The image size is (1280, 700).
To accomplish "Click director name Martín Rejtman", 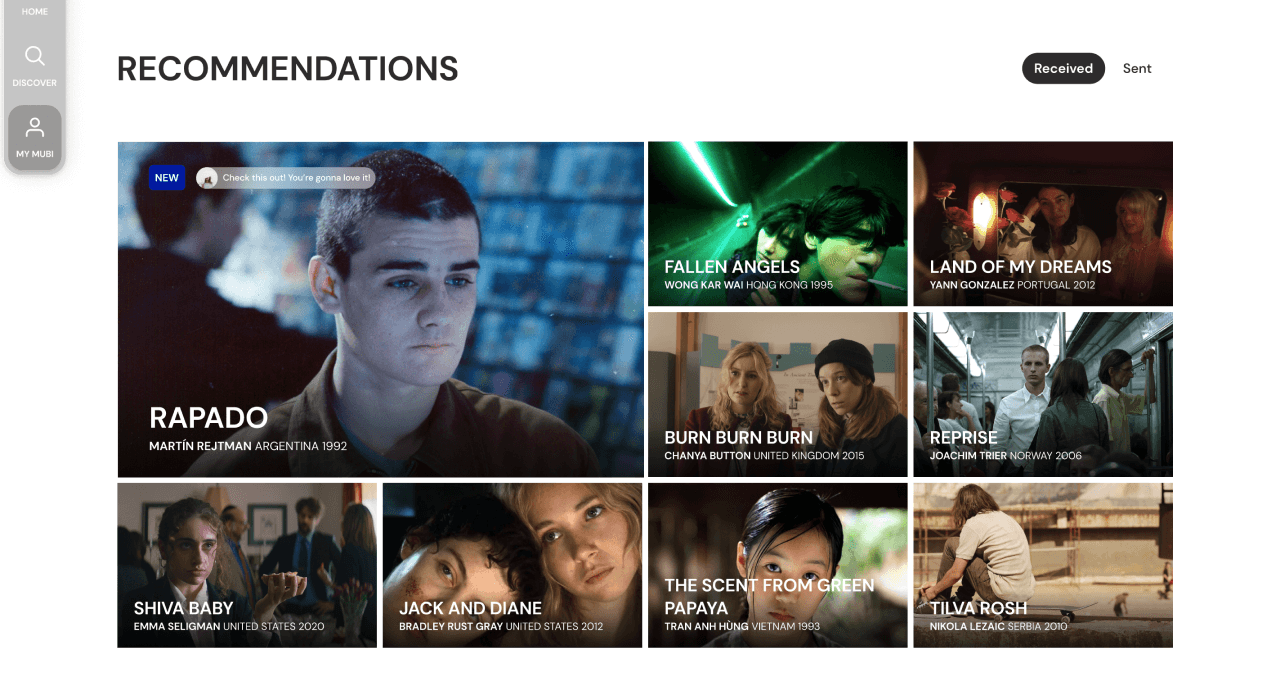I will pyautogui.click(x=200, y=446).
